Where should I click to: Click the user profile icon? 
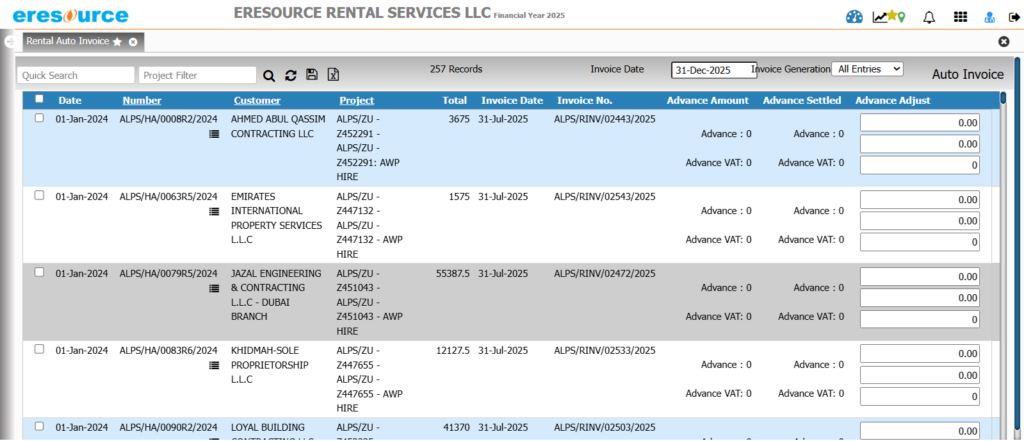(x=989, y=16)
